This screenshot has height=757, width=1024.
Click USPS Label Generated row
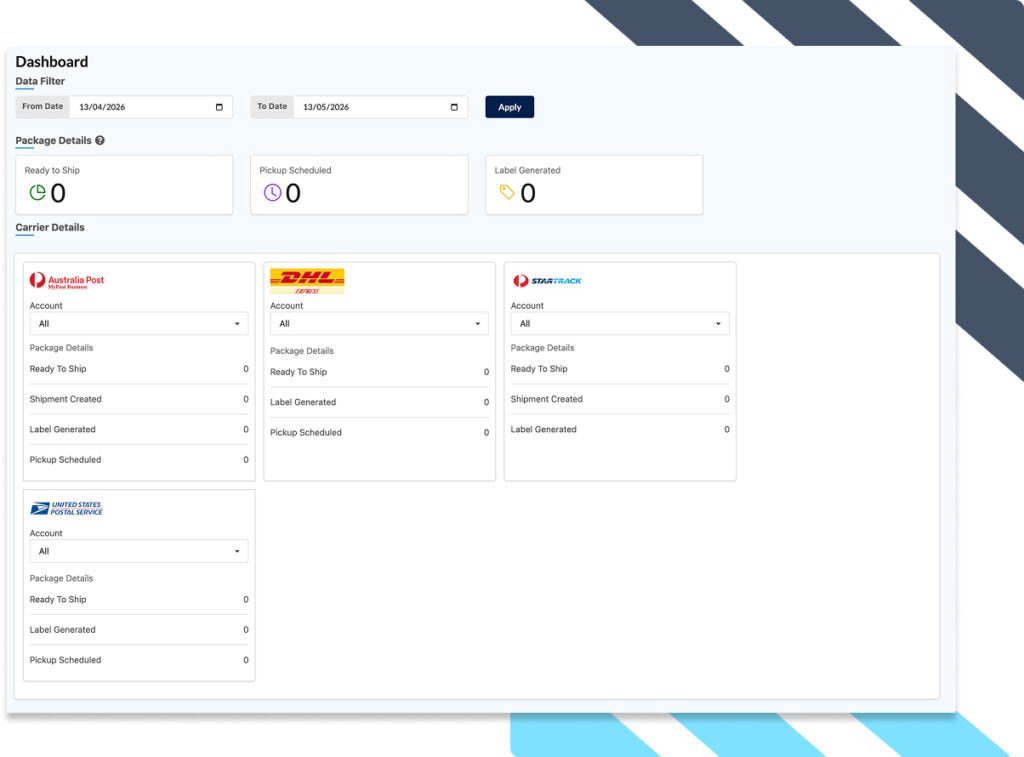[x=139, y=630]
